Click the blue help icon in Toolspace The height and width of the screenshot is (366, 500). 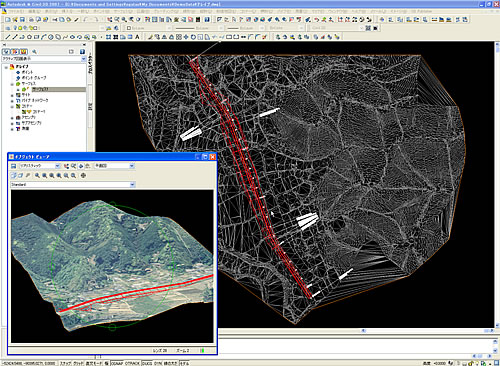click(x=82, y=52)
